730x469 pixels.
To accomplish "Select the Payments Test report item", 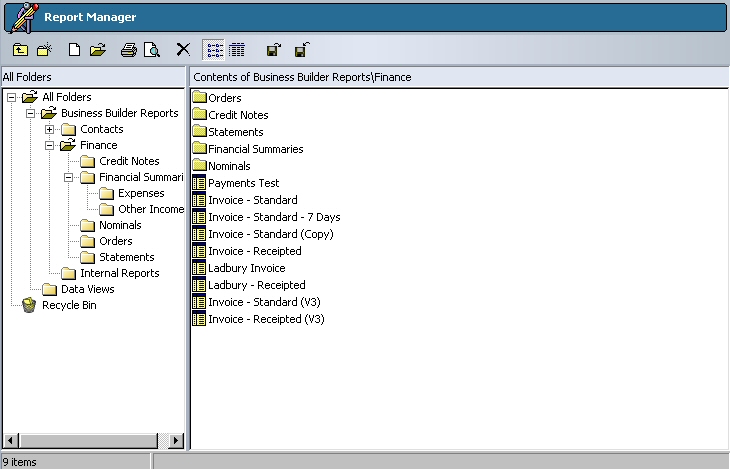I will [243, 183].
